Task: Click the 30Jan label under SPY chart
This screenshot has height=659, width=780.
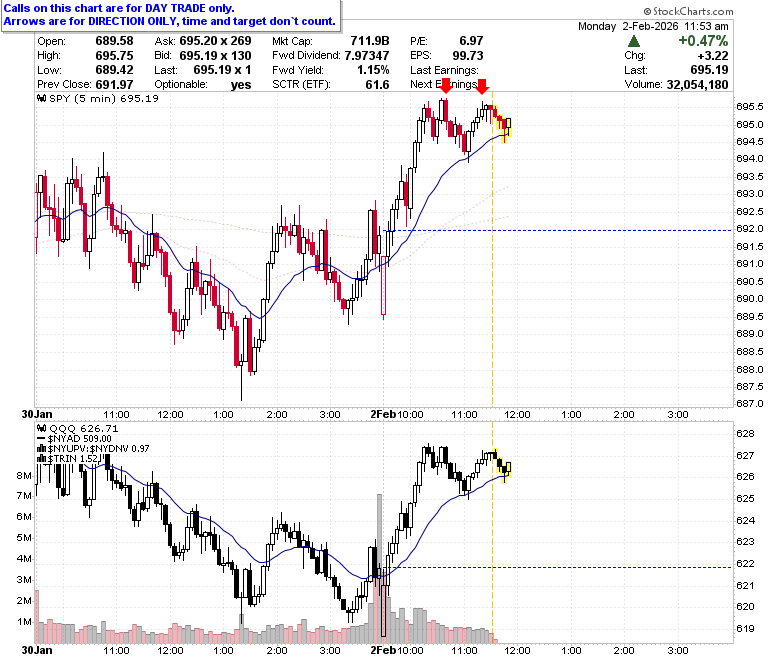Action: pos(36,414)
